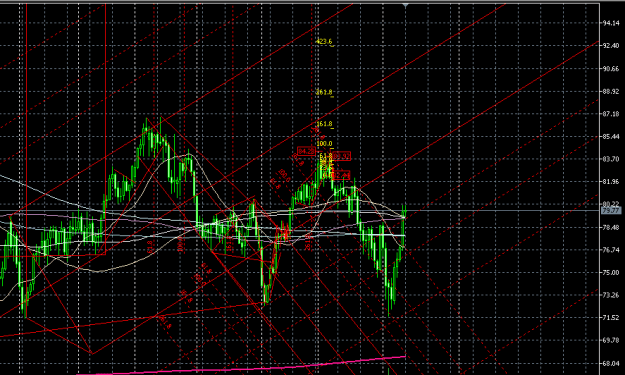Click the 76.74 price scale value

(611, 250)
